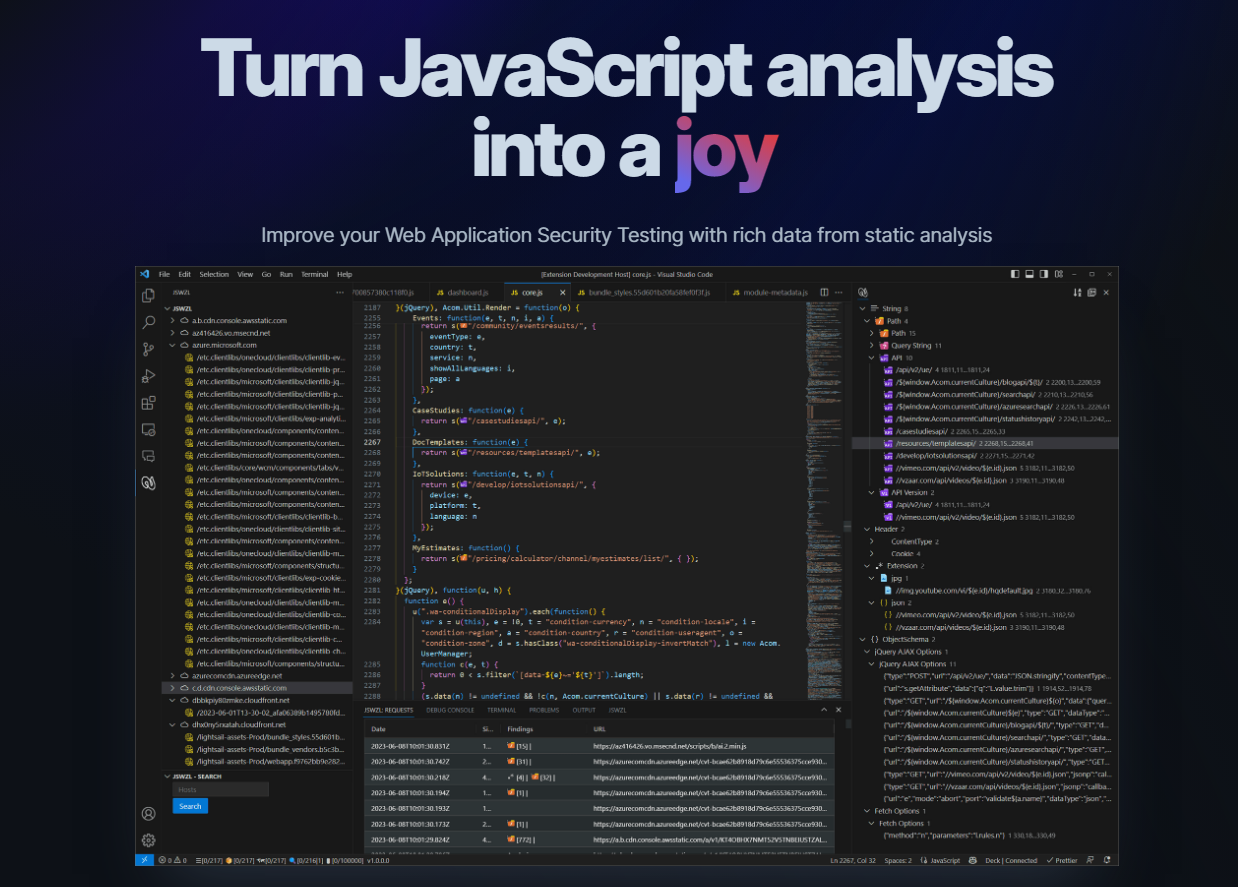Click the notifications bell in status bar
The width and height of the screenshot is (1238, 887).
coord(1109,860)
